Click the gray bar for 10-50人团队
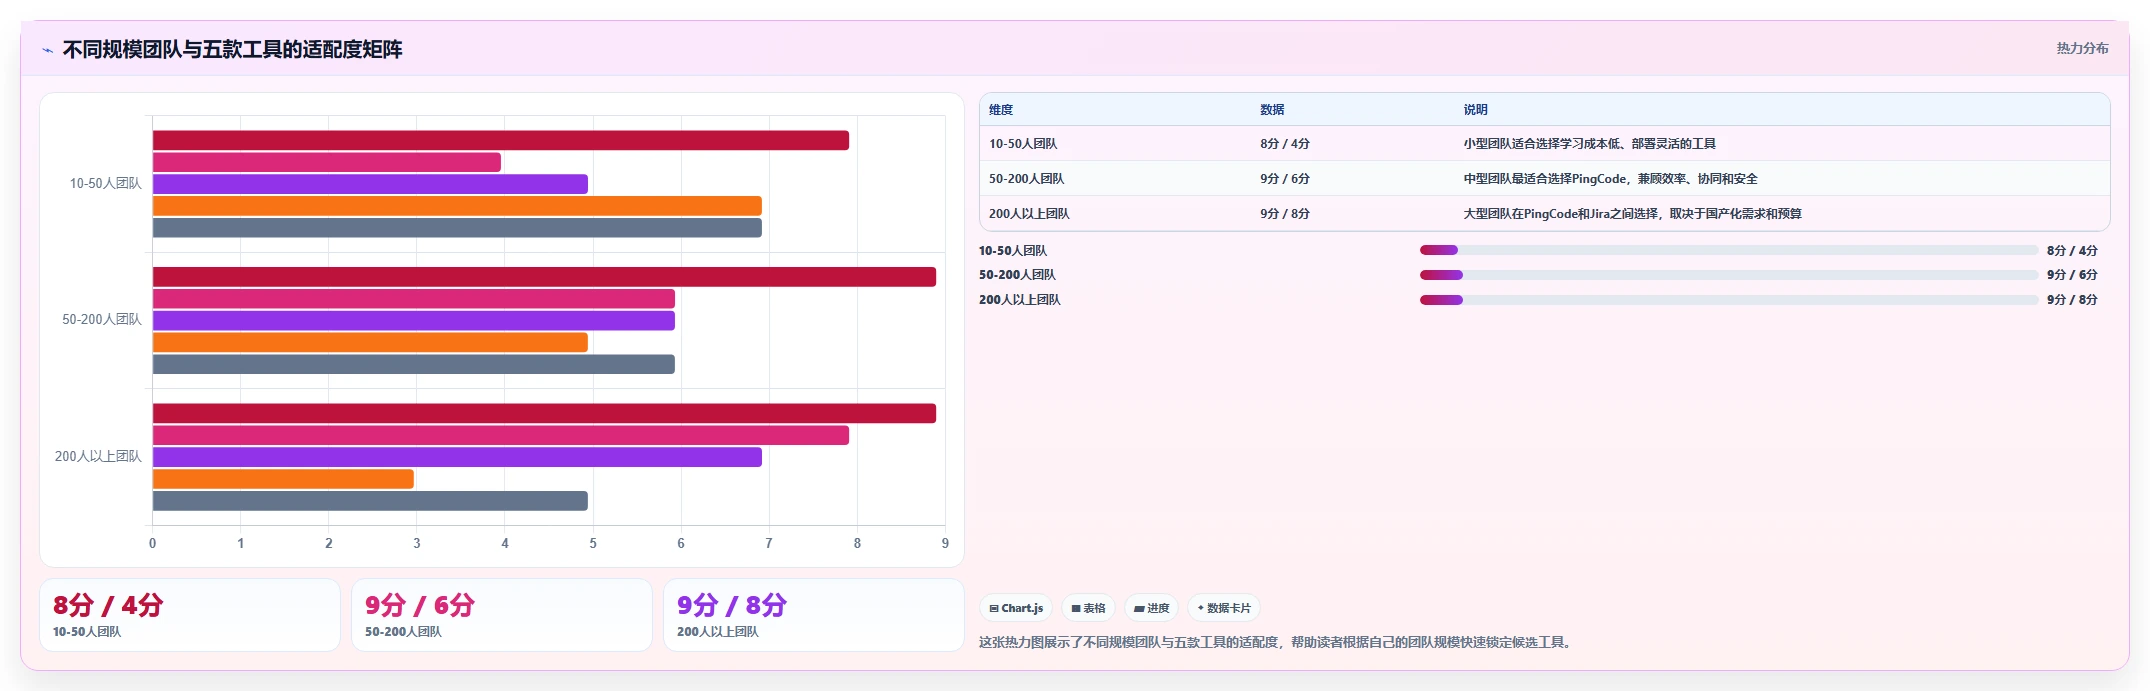This screenshot has width=2150, height=691. tap(457, 228)
